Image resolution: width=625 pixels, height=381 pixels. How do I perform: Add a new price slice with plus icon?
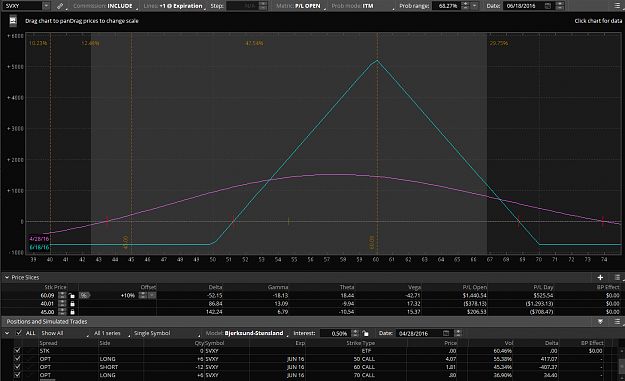(x=600, y=277)
